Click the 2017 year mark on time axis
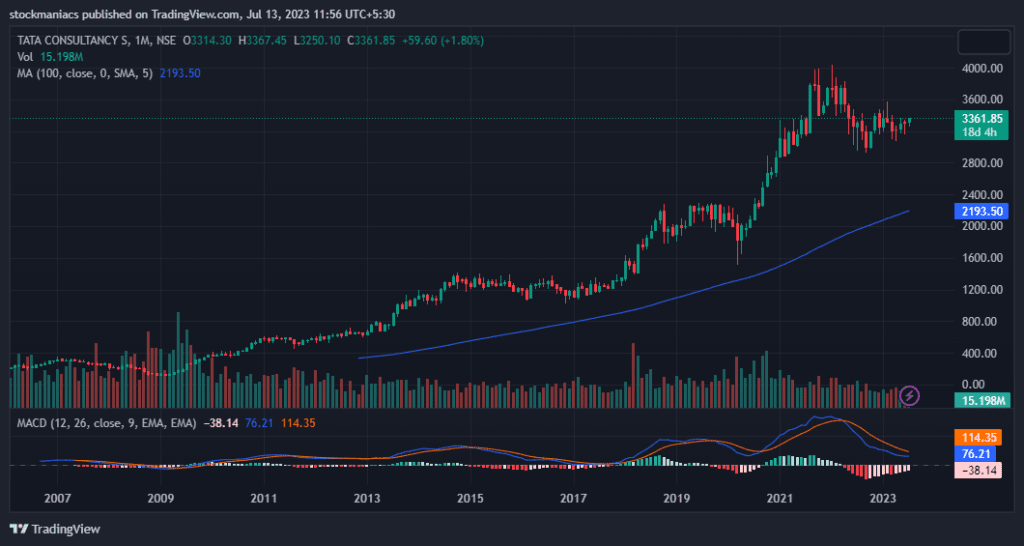 click(x=573, y=498)
